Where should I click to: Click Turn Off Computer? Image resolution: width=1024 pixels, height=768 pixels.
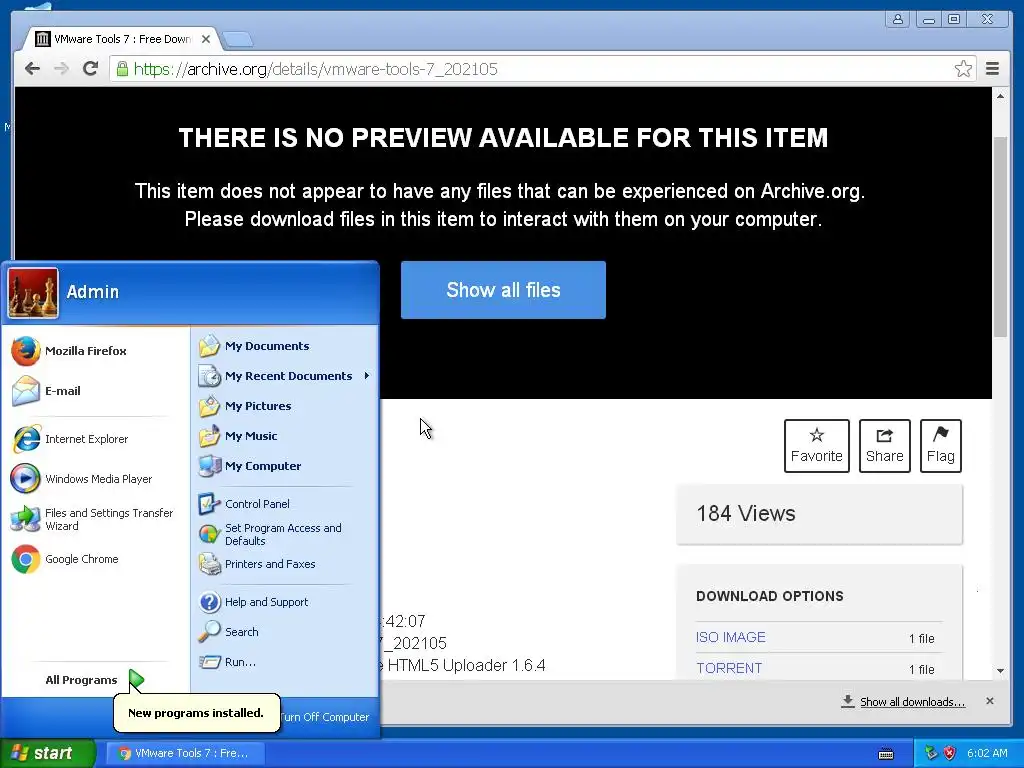tap(325, 717)
